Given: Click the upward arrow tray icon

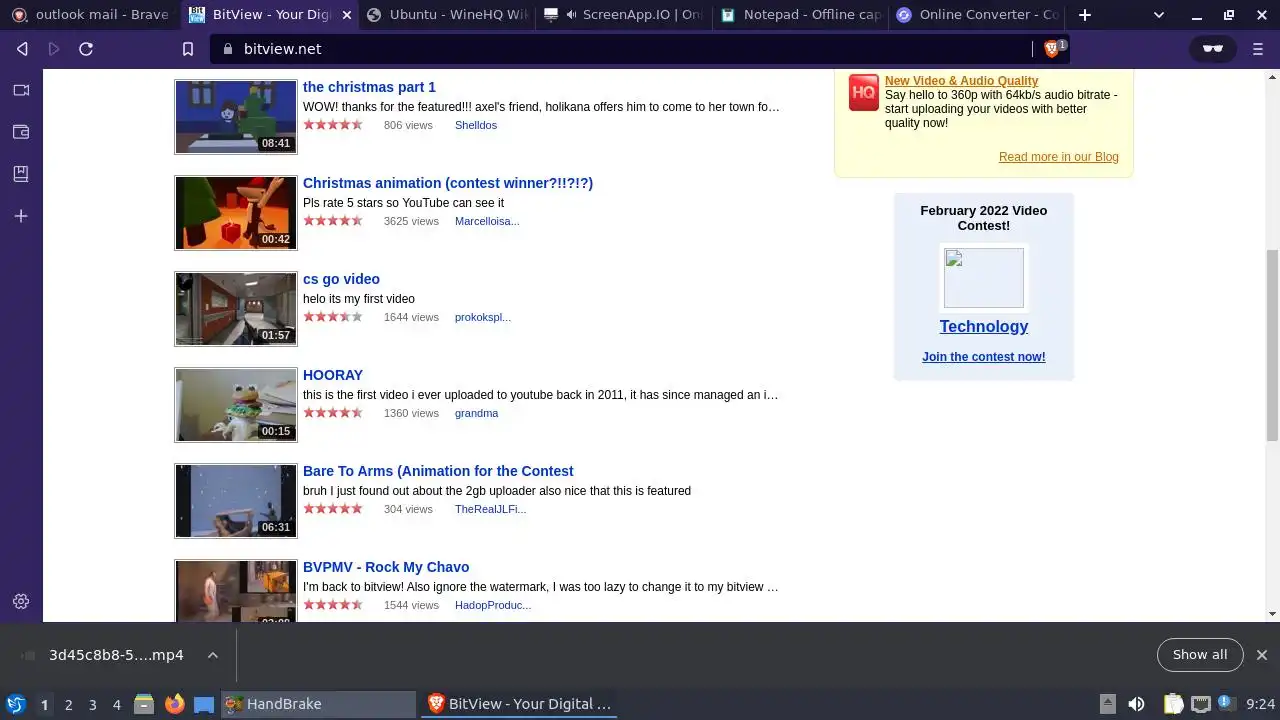Looking at the screenshot, I should pos(1107,704).
